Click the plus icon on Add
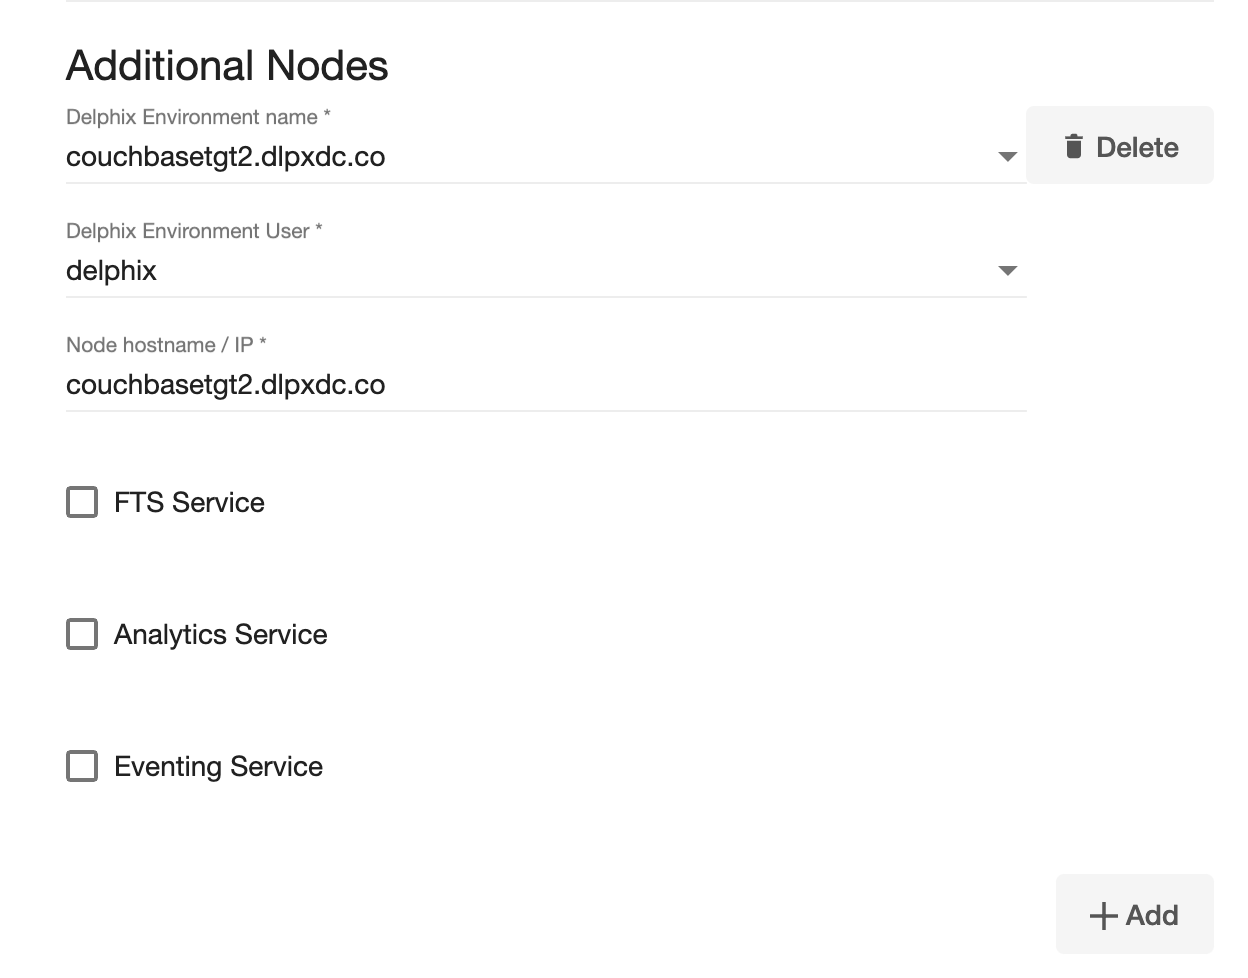1248x978 pixels. (1103, 916)
